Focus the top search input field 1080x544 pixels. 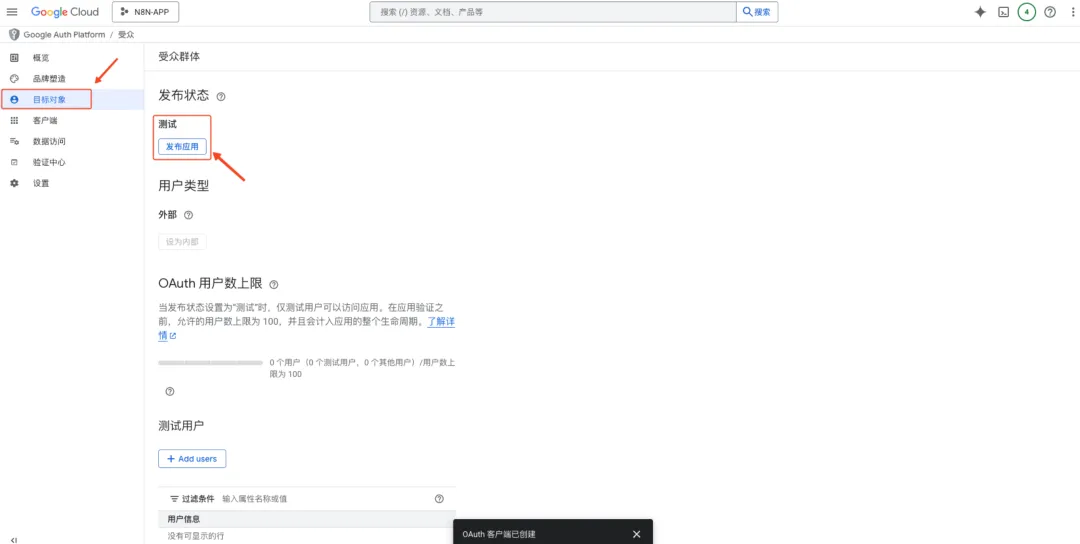coord(552,12)
